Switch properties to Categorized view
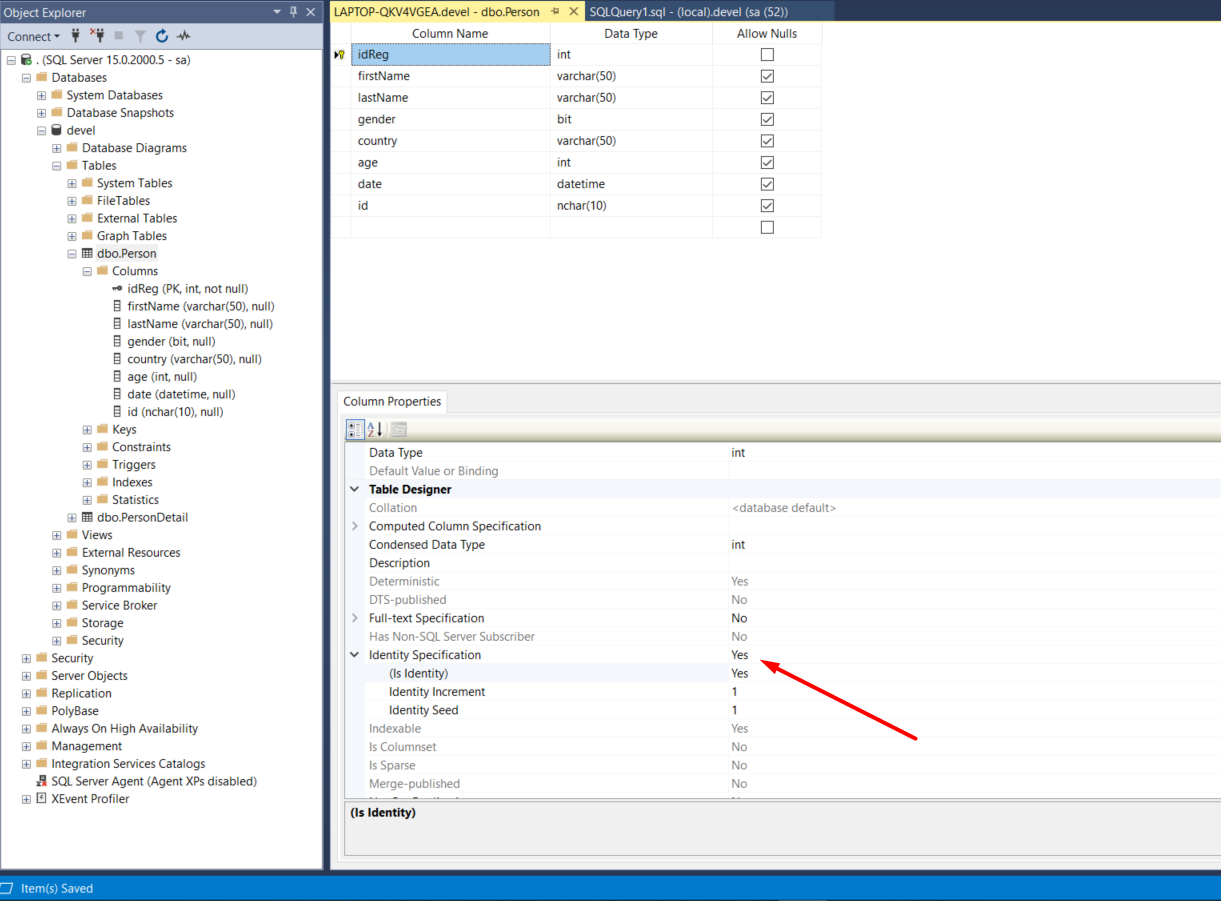Screen dimensions: 1221x901 [355, 430]
